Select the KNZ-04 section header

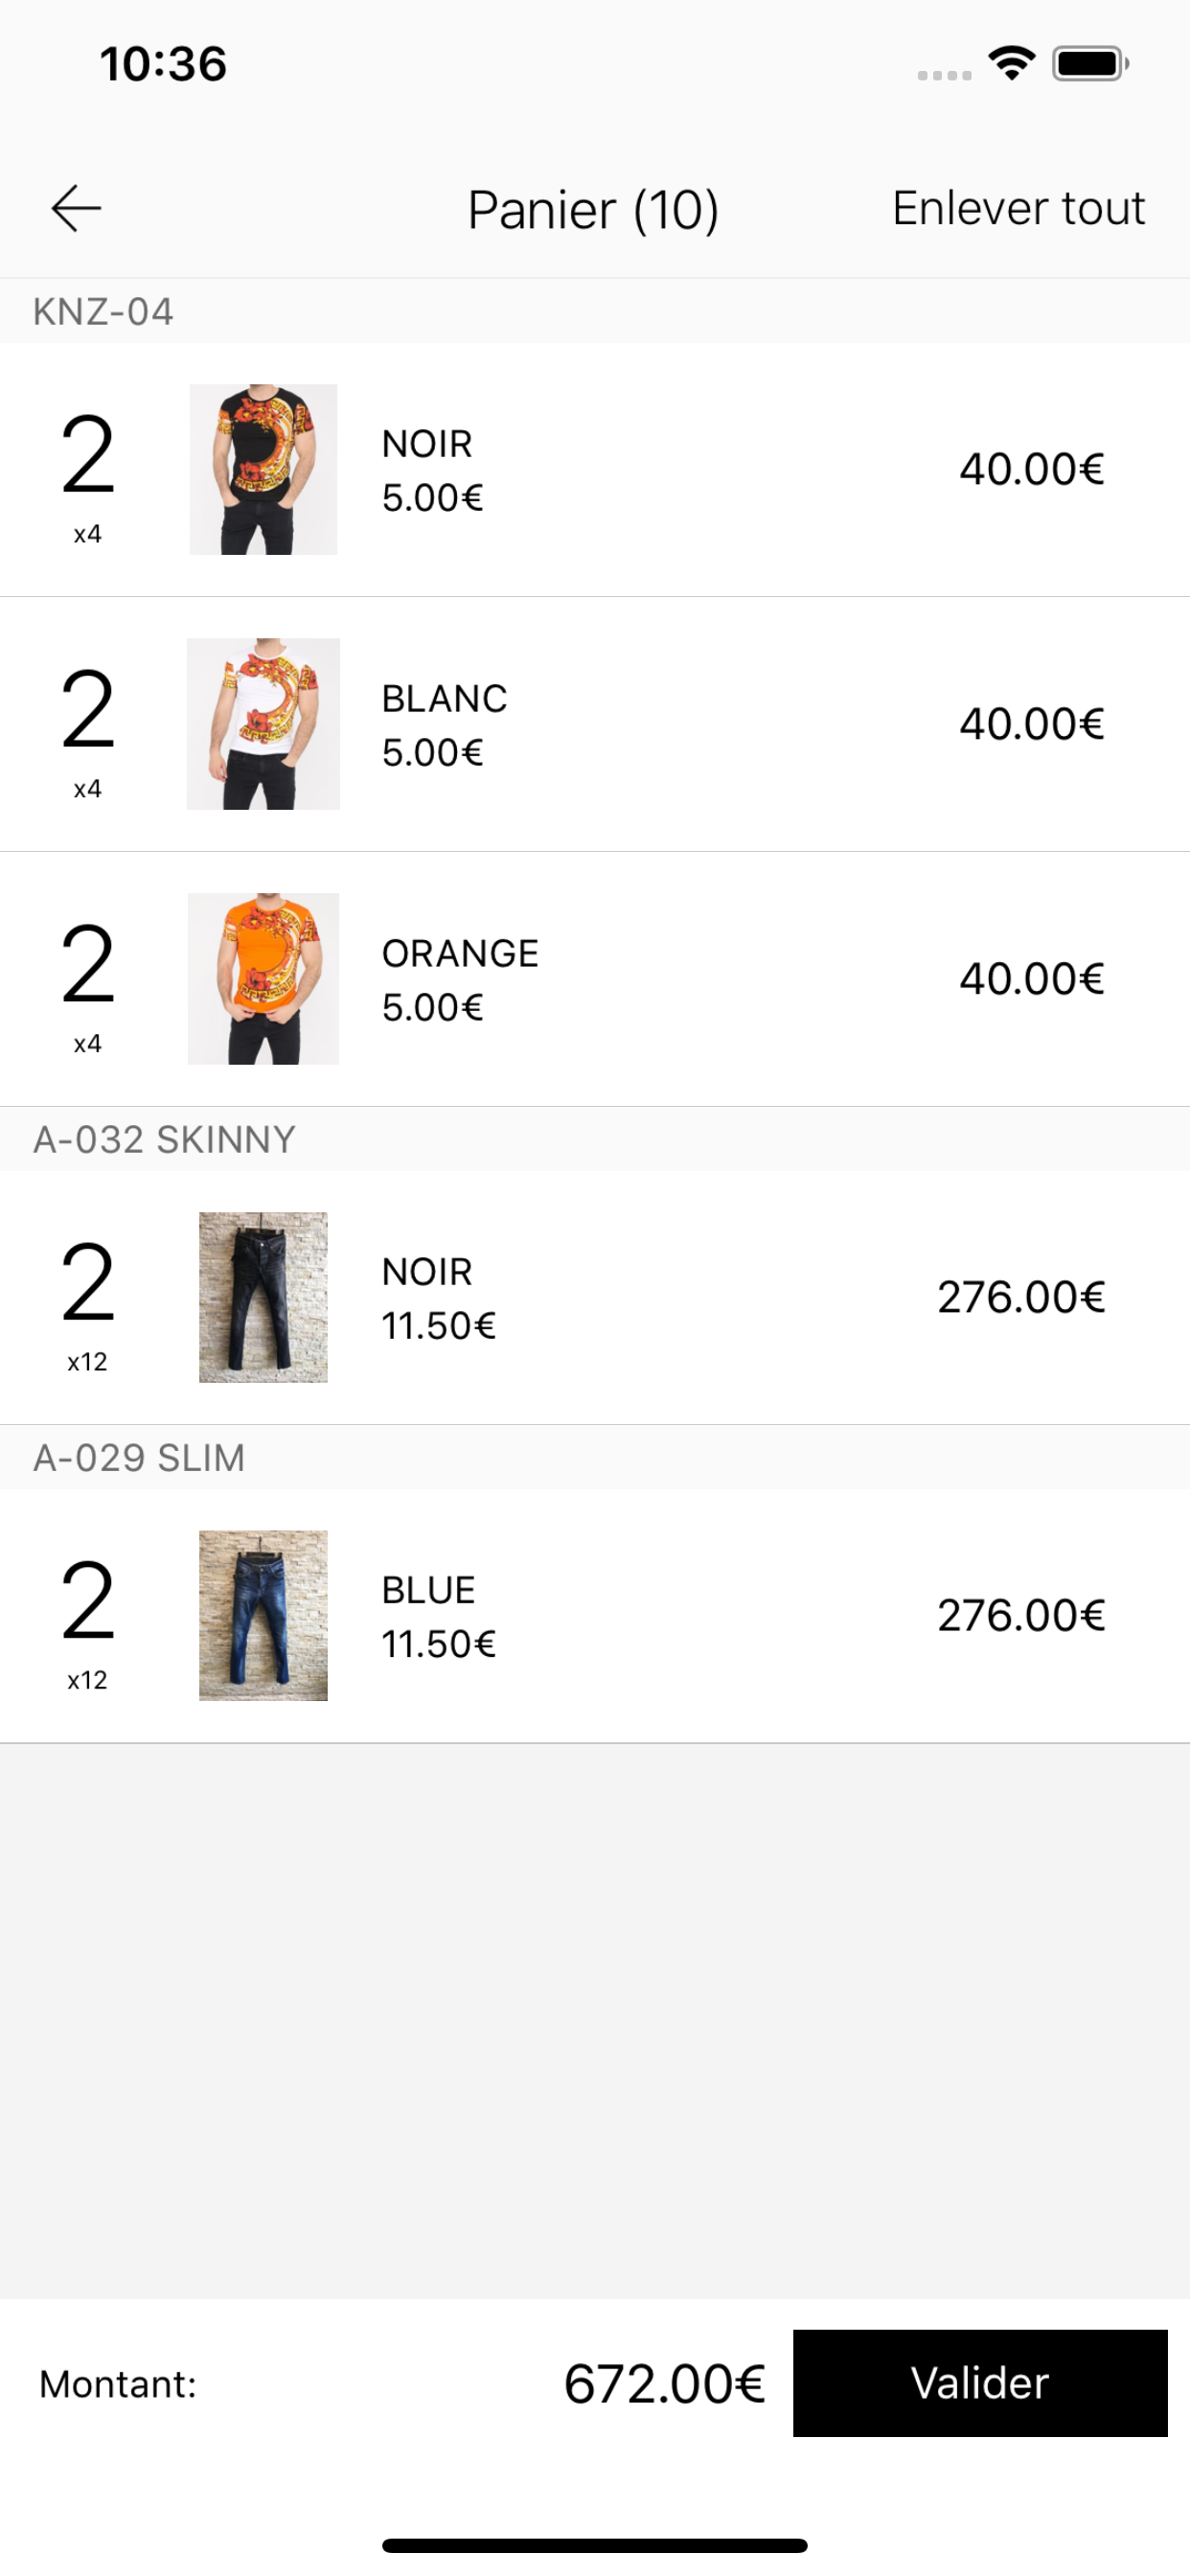[595, 311]
